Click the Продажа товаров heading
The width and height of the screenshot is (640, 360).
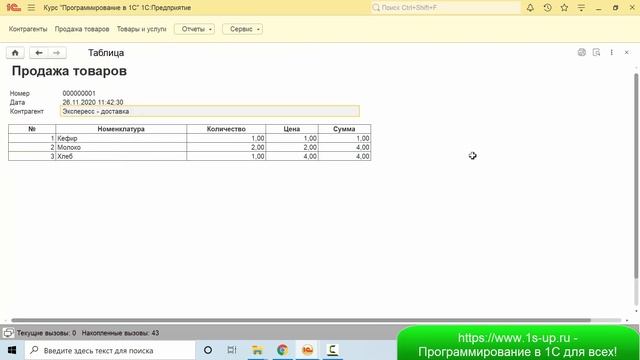pyautogui.click(x=69, y=71)
